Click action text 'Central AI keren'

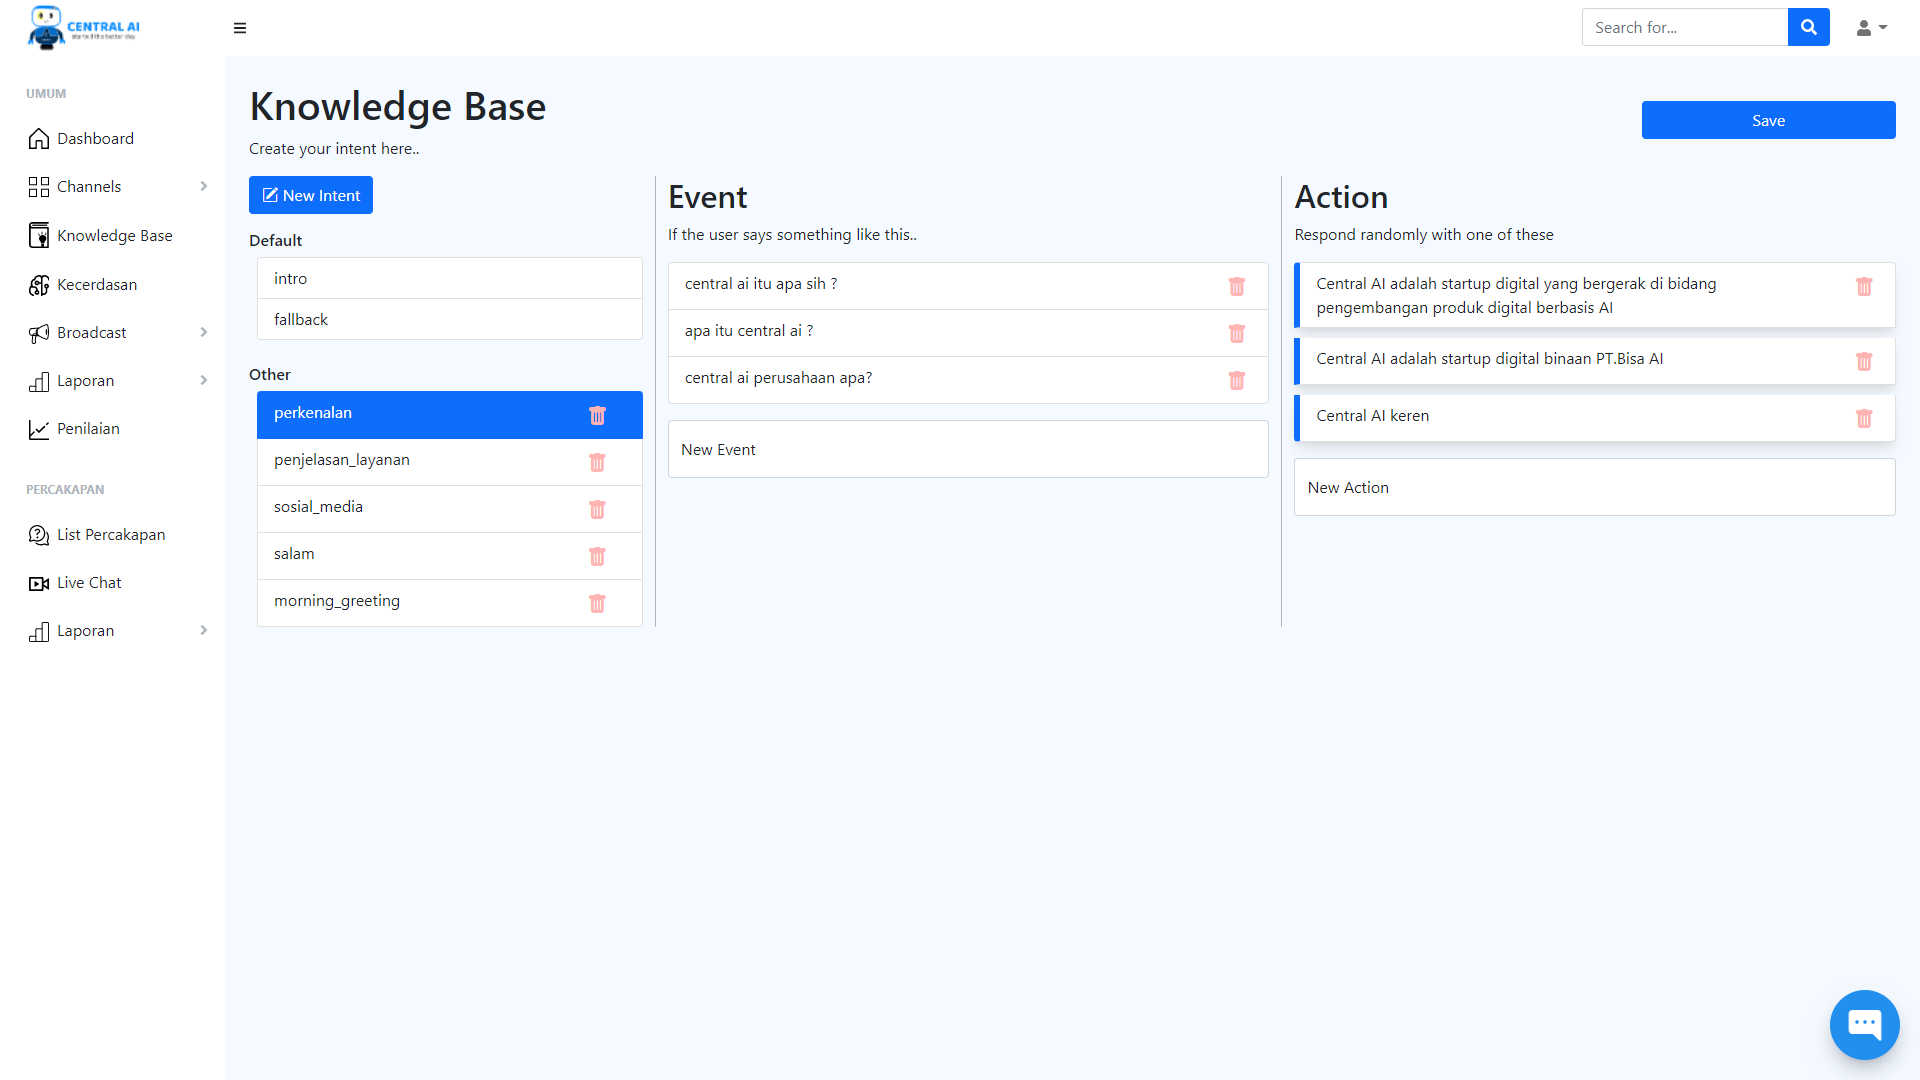1372,416
